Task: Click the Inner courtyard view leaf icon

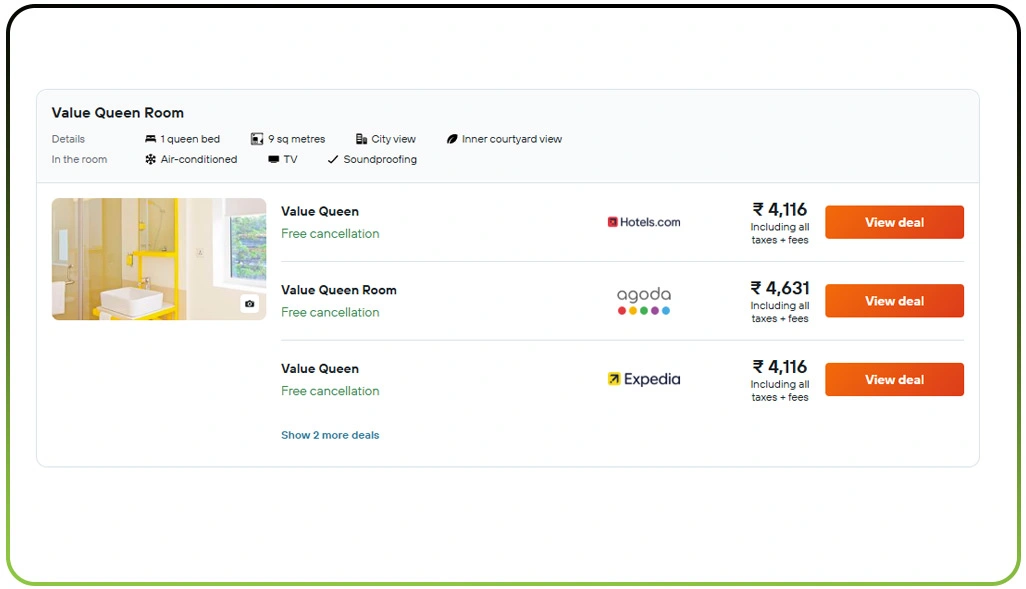Action: click(452, 139)
